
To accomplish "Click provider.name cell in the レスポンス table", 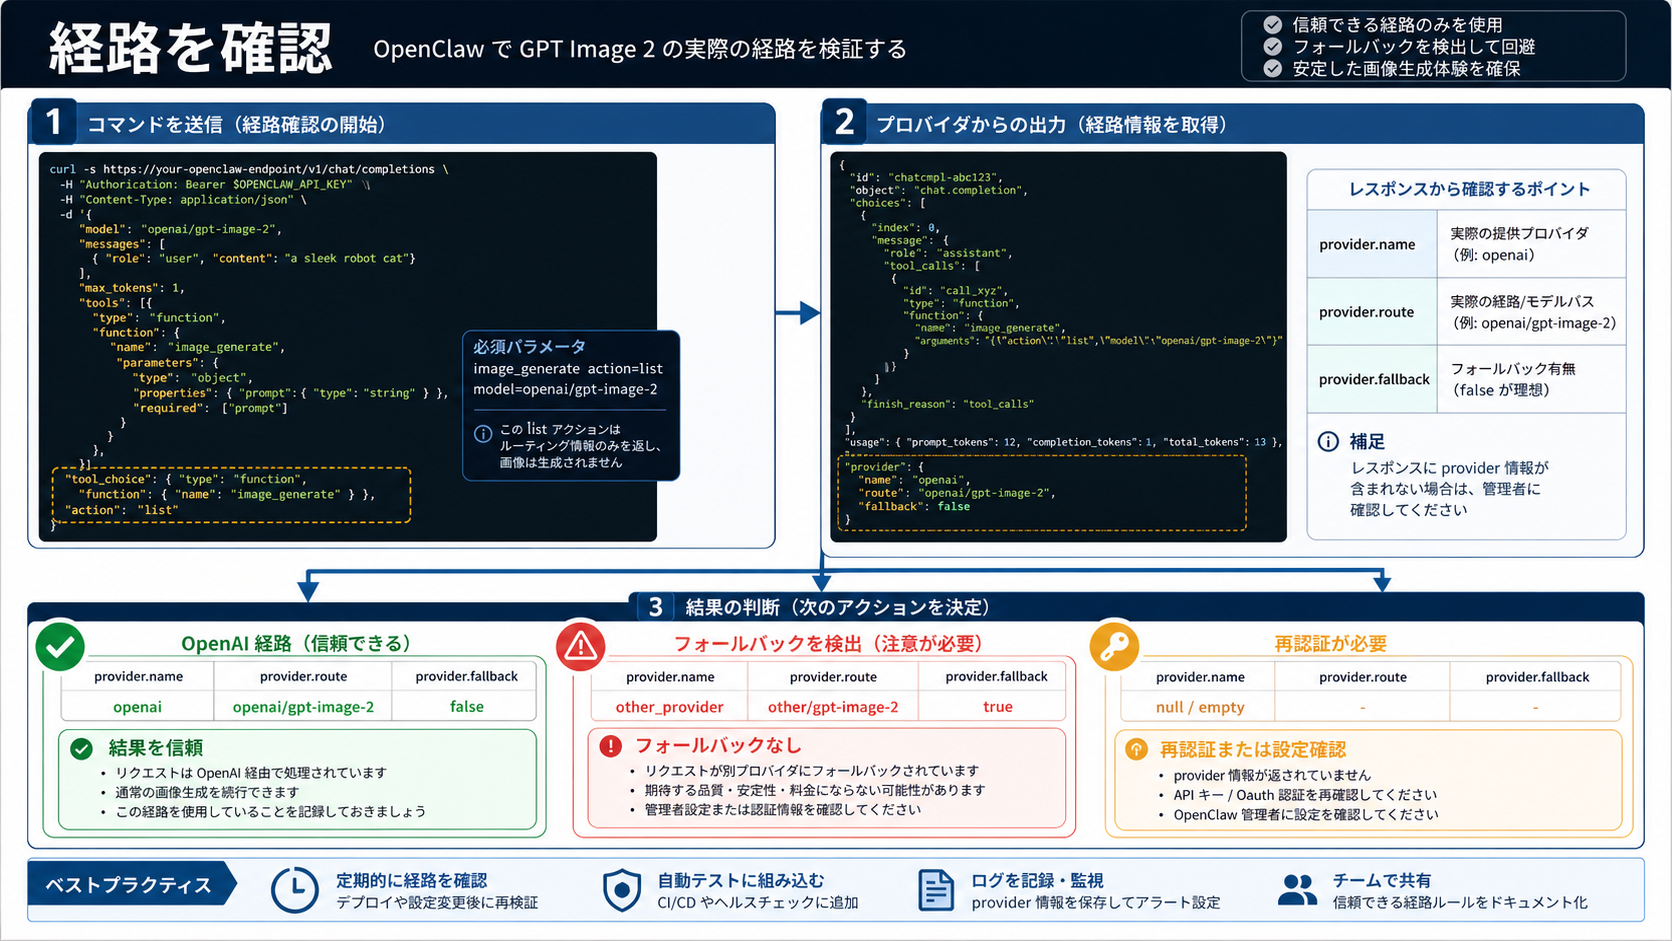I will 1372,244.
